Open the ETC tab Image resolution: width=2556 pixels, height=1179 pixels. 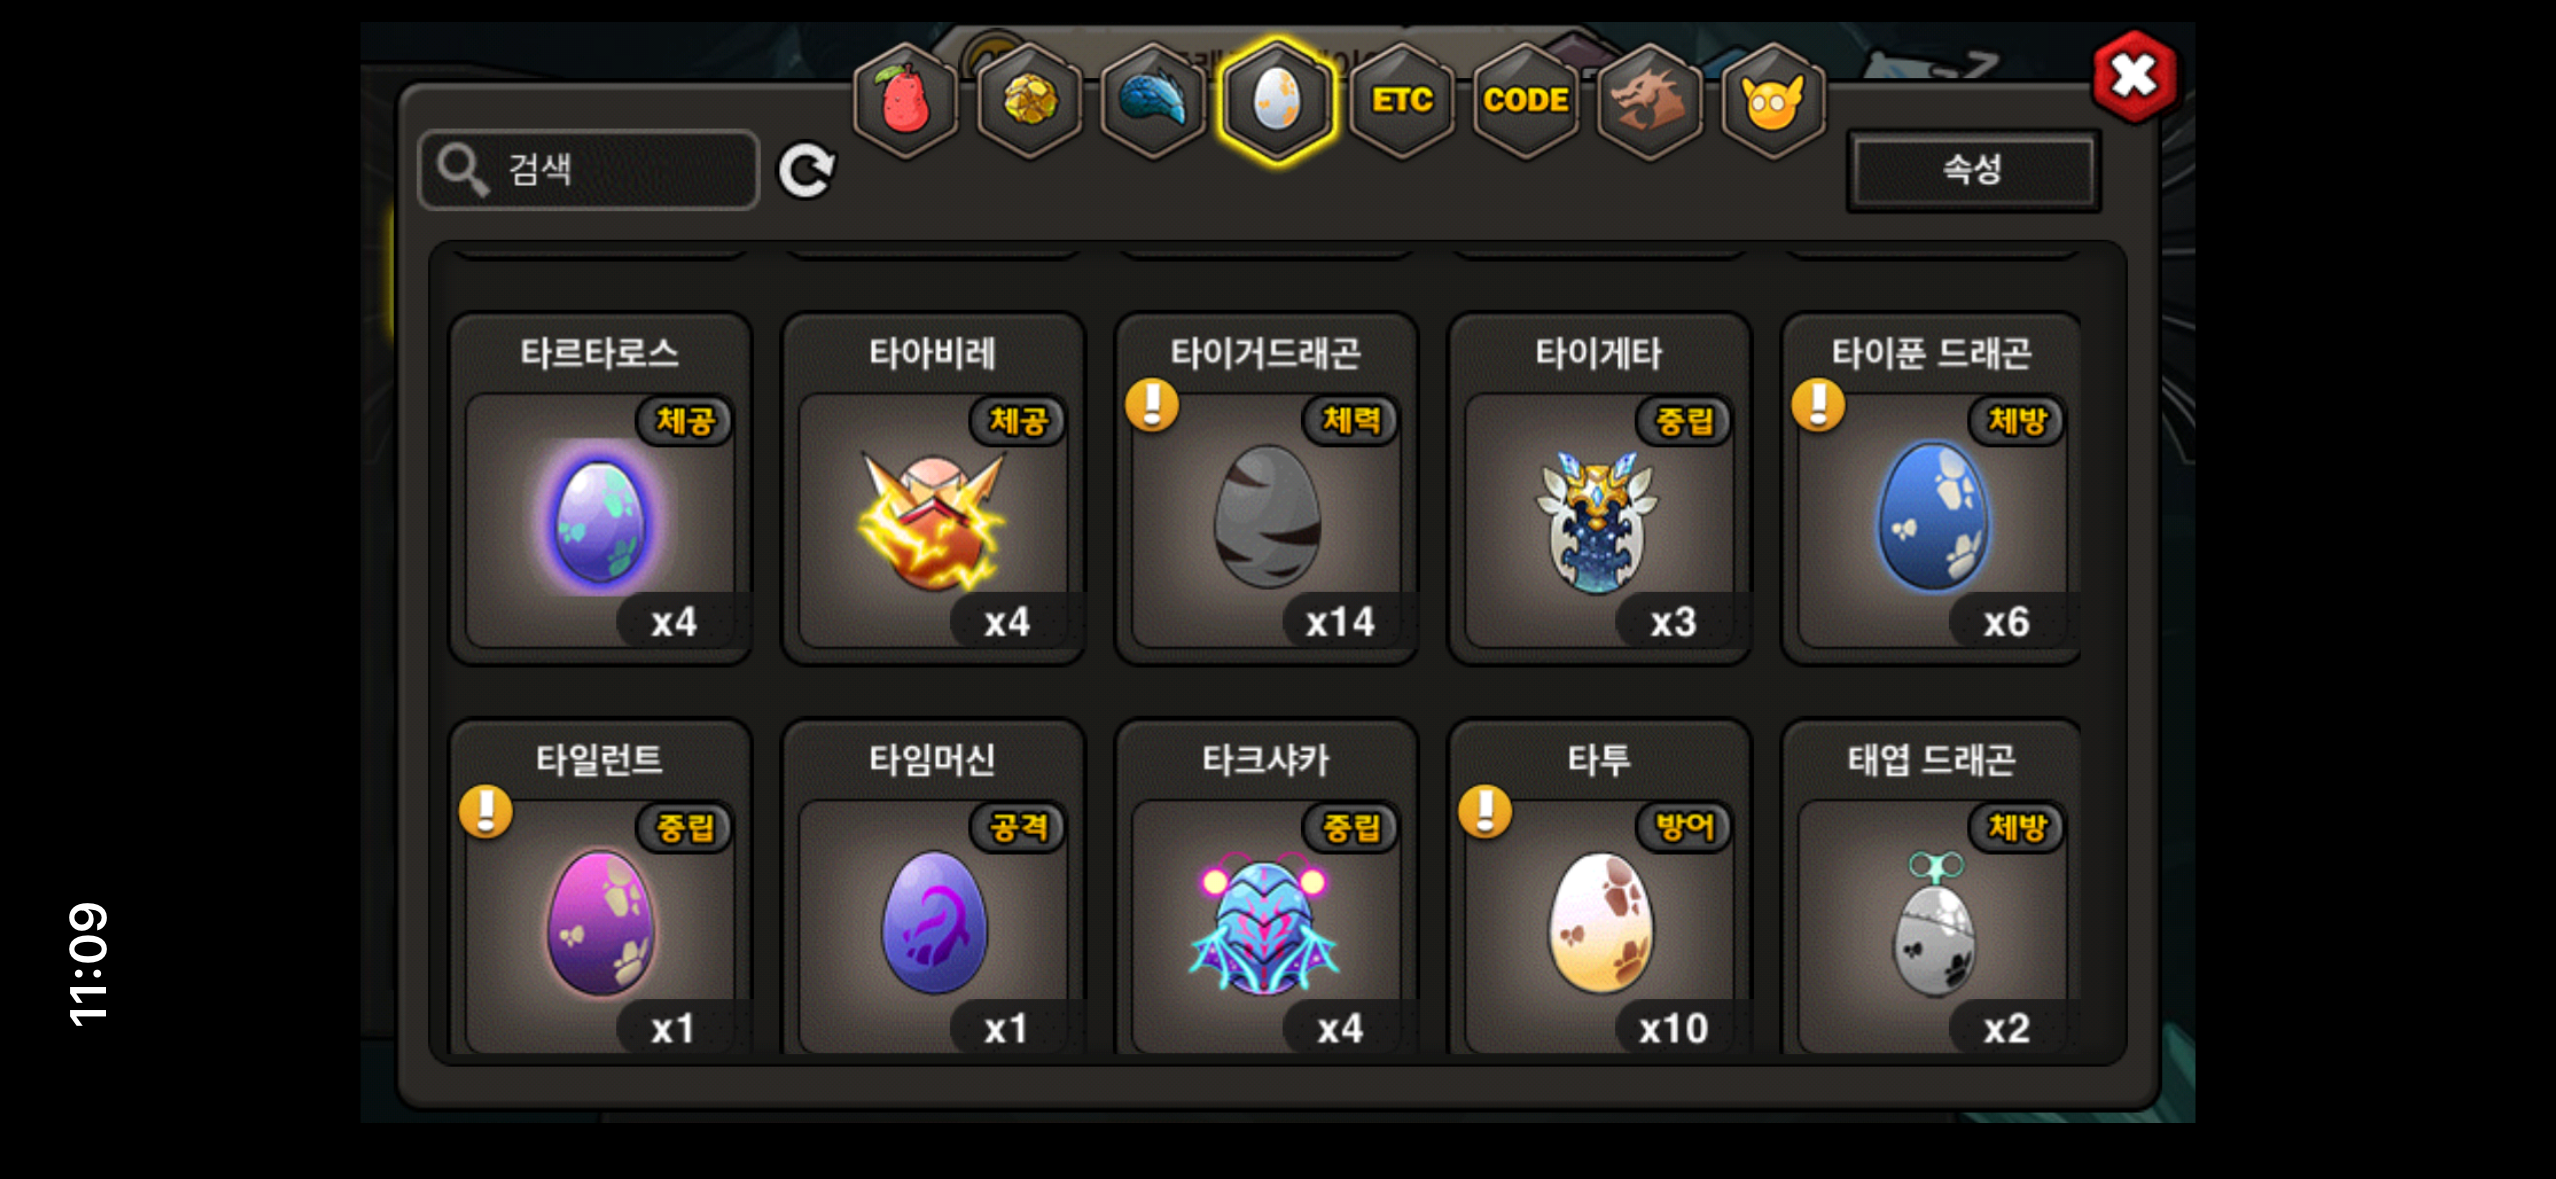1402,100
